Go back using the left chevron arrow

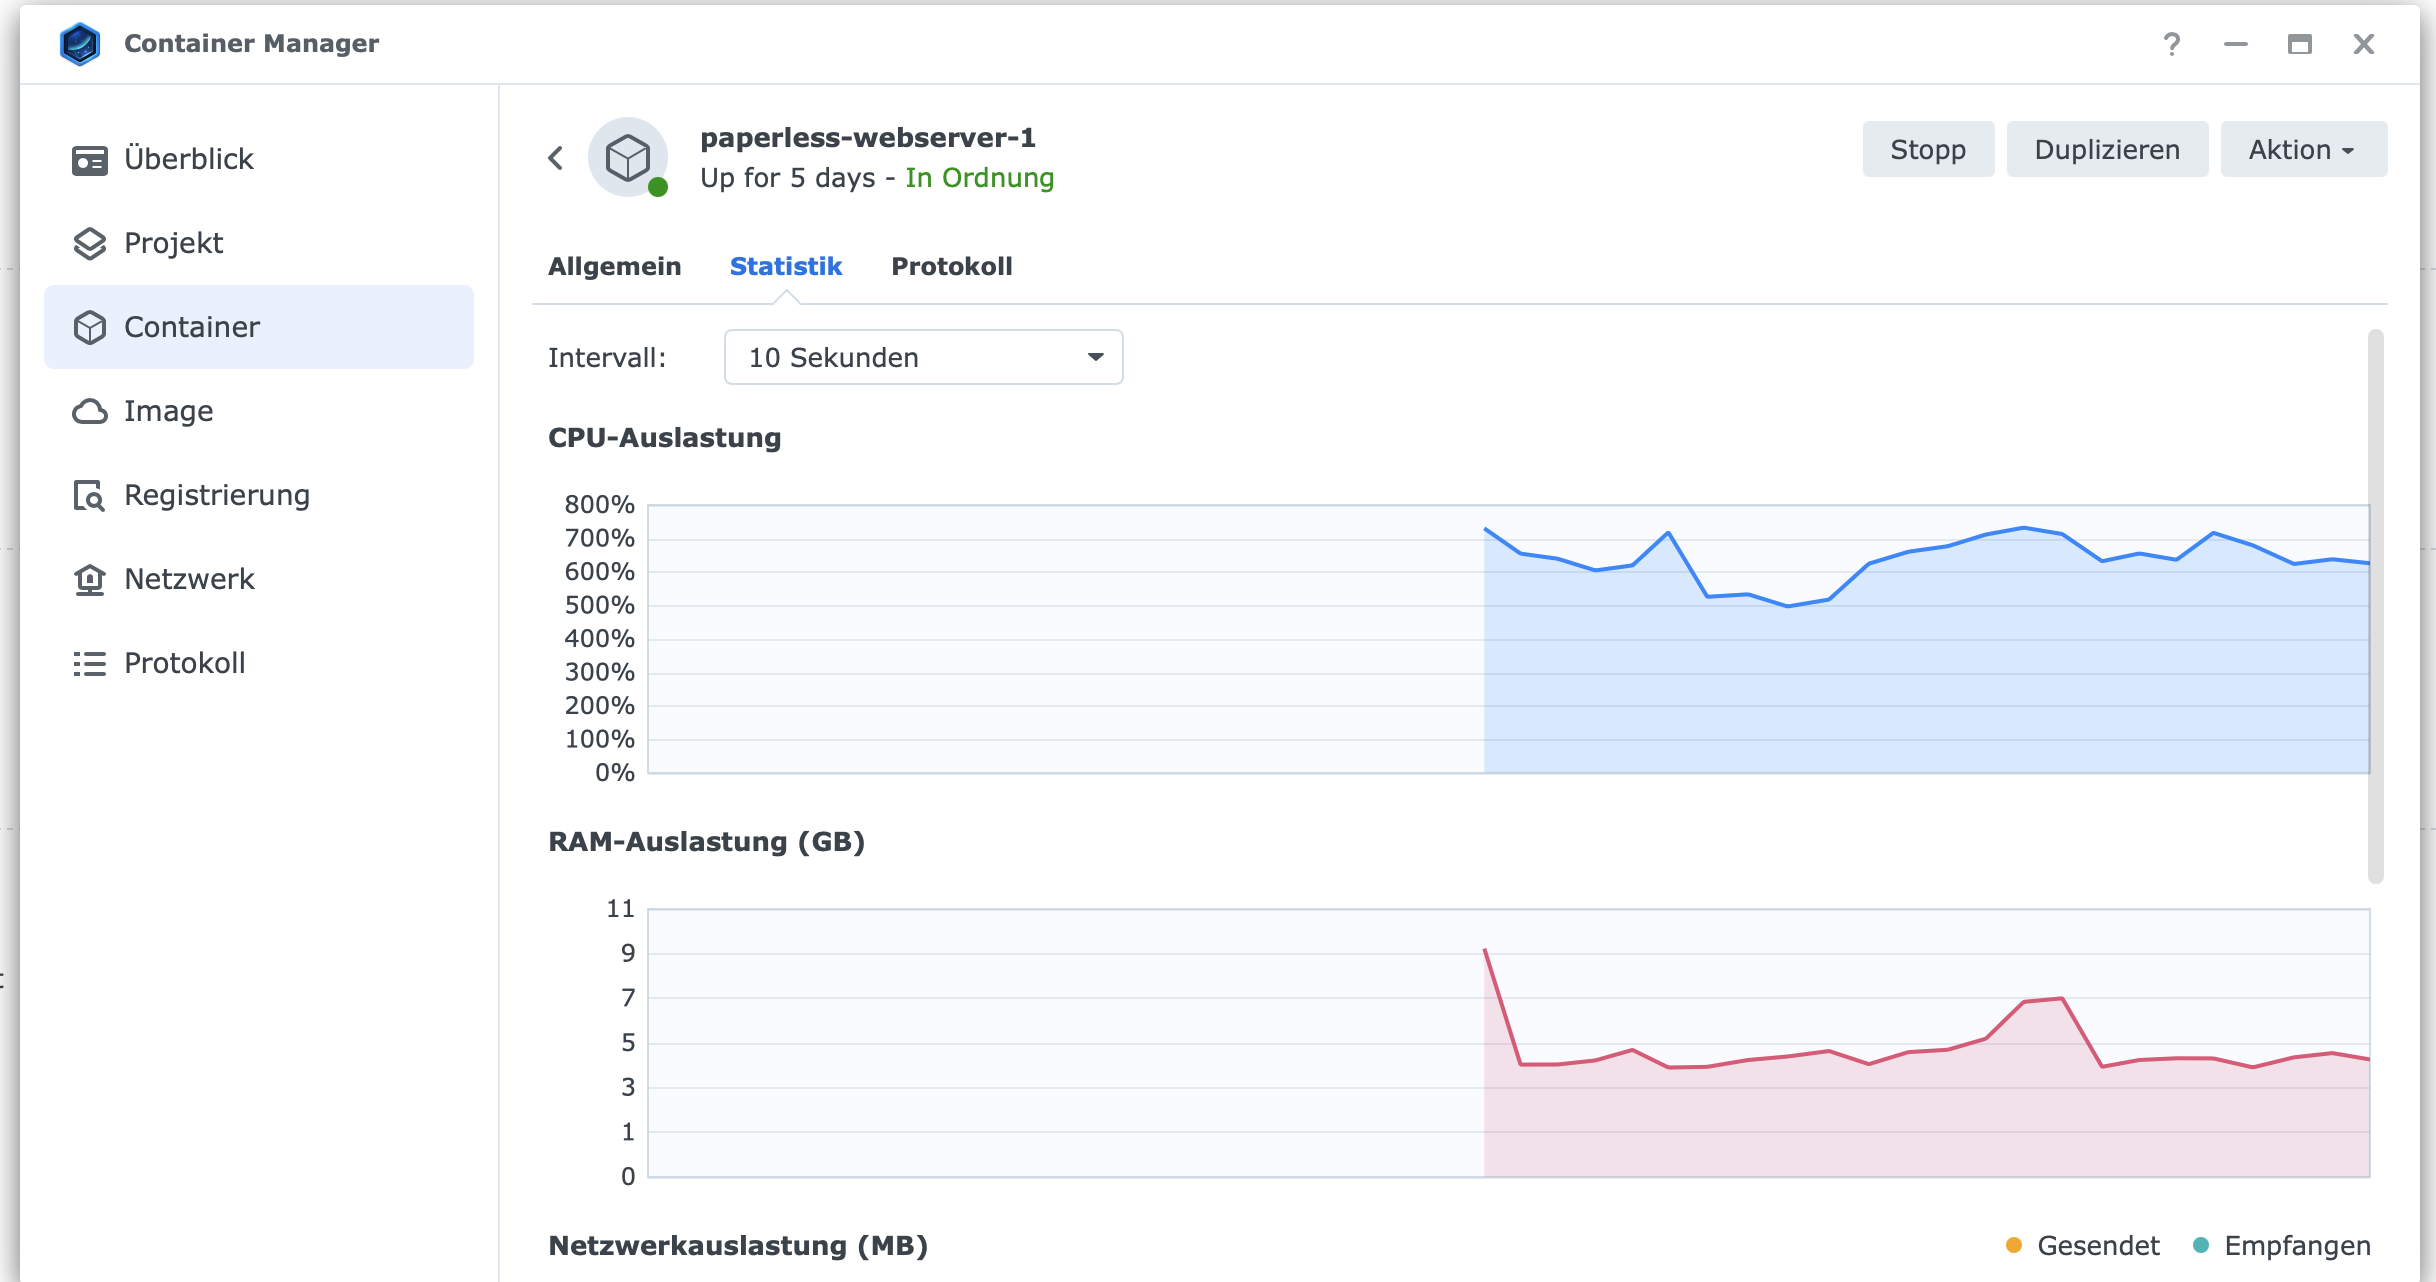[x=556, y=158]
